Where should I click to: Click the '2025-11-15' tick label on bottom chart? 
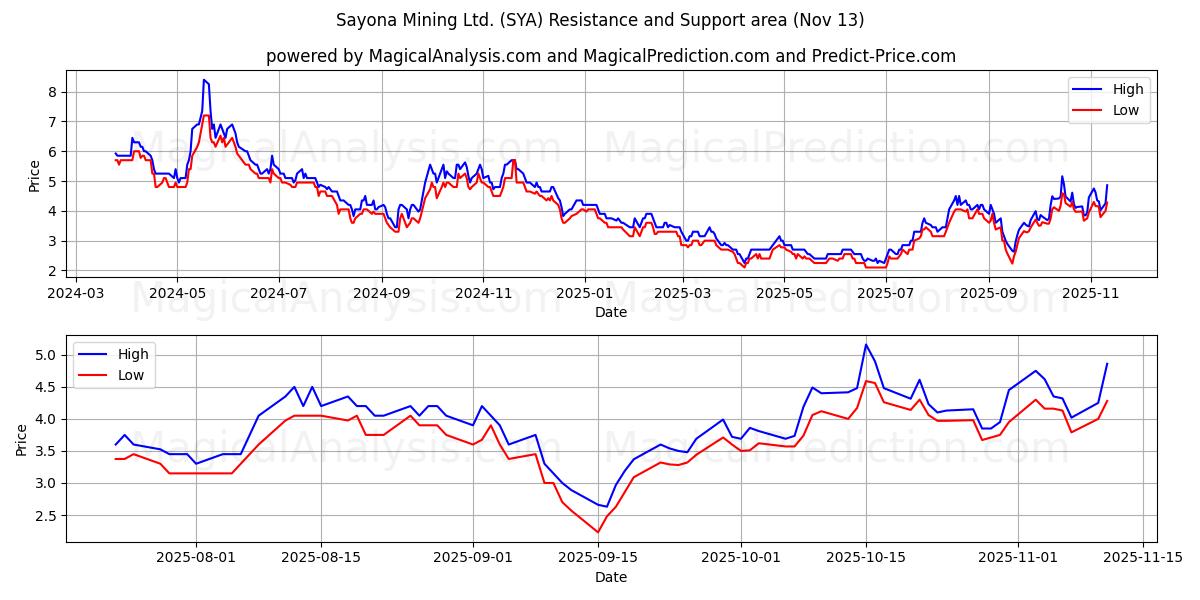coord(1143,559)
